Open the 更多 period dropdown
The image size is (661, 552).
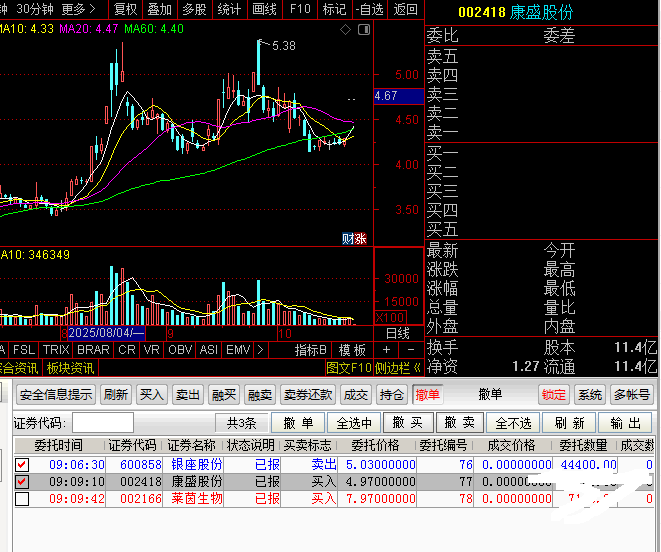78,9
